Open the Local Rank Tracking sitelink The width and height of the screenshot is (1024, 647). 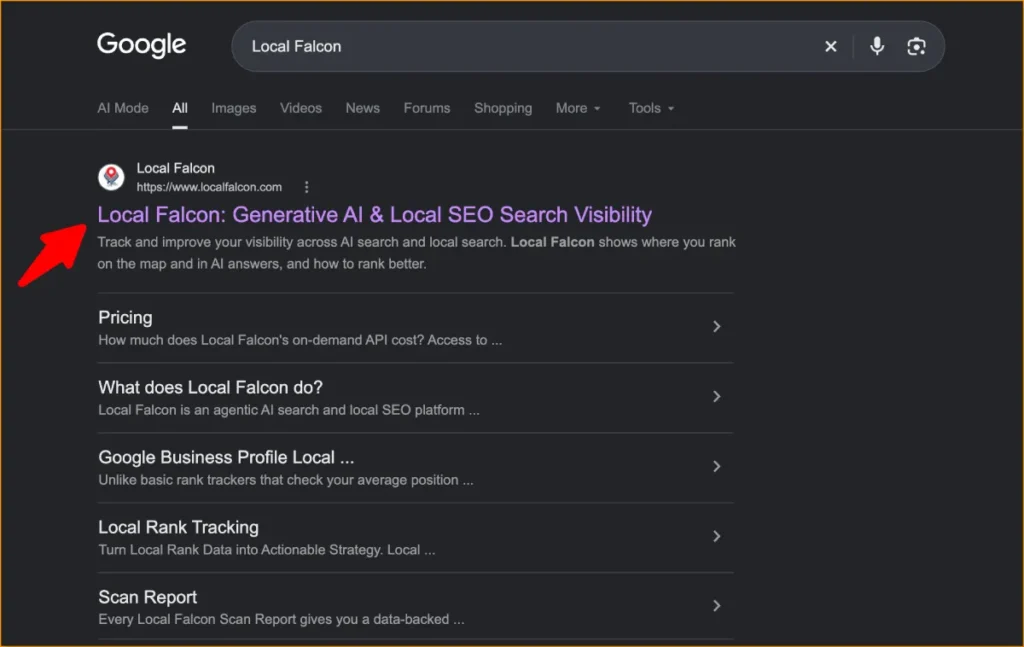[178, 528]
